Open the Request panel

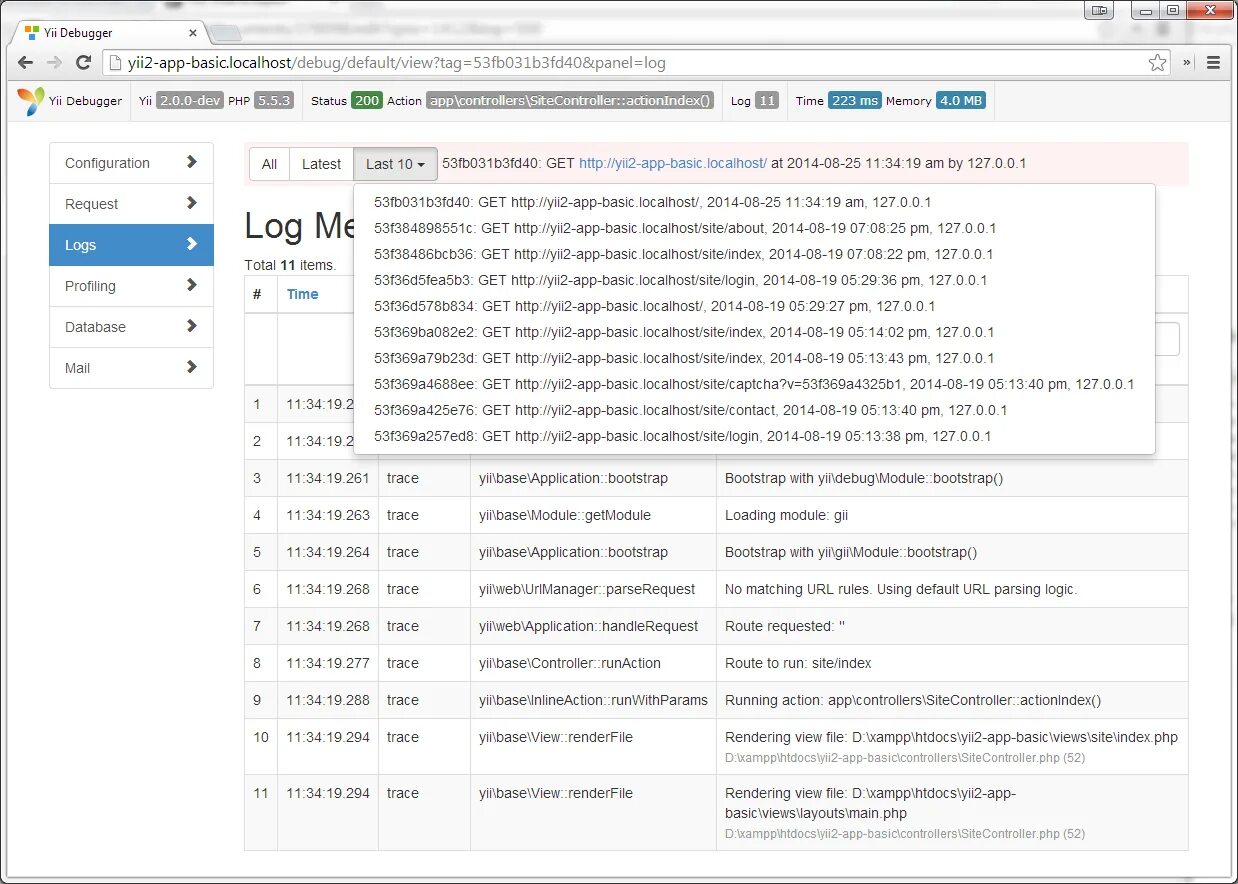coord(131,204)
